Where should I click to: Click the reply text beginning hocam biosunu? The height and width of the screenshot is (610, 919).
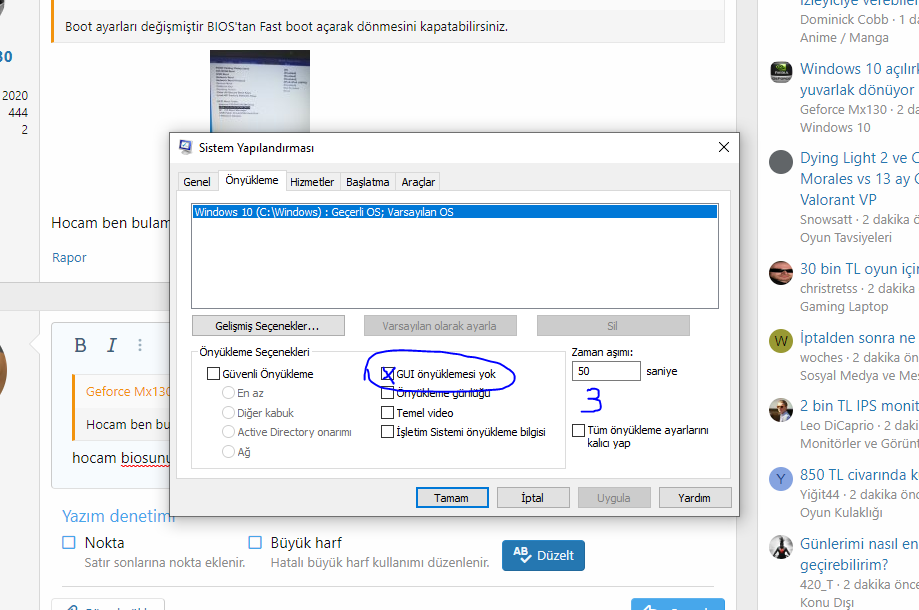(x=120, y=458)
